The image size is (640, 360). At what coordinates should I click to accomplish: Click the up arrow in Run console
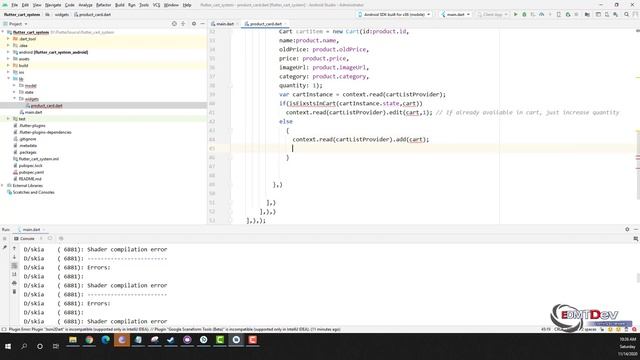(14, 249)
